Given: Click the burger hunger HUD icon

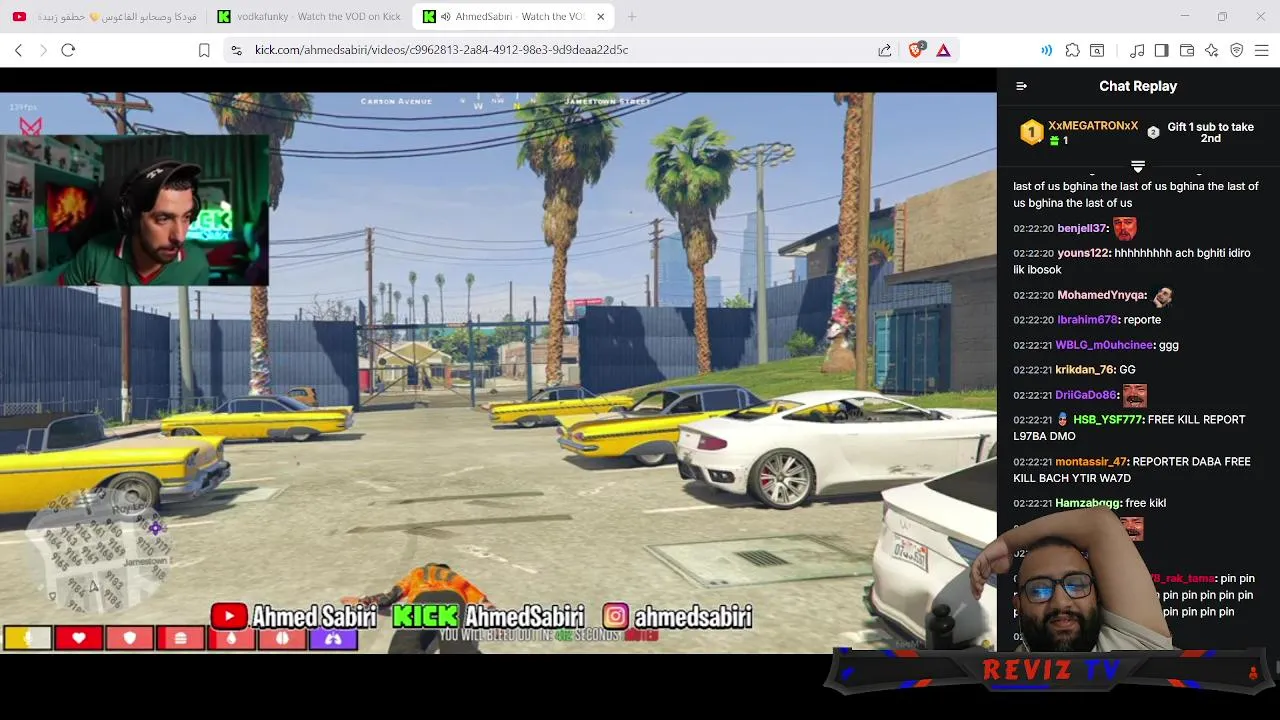Looking at the screenshot, I should [181, 638].
